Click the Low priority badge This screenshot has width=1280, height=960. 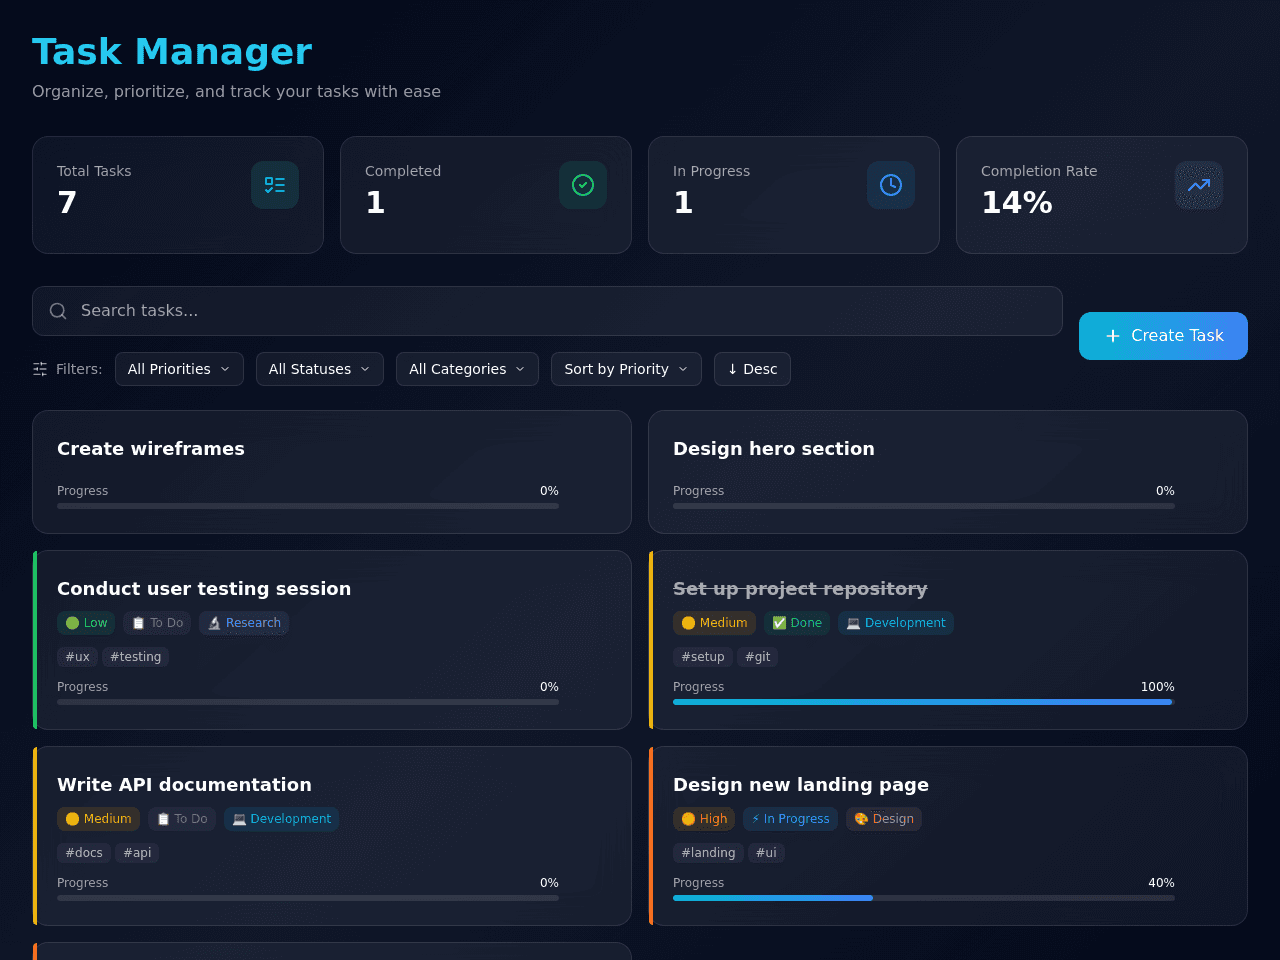(x=86, y=623)
